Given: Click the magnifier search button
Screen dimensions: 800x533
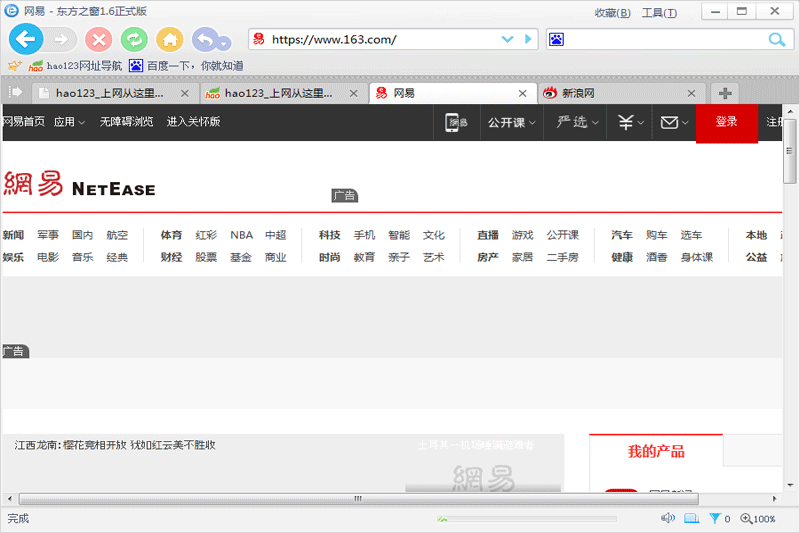Looking at the screenshot, I should point(777,39).
